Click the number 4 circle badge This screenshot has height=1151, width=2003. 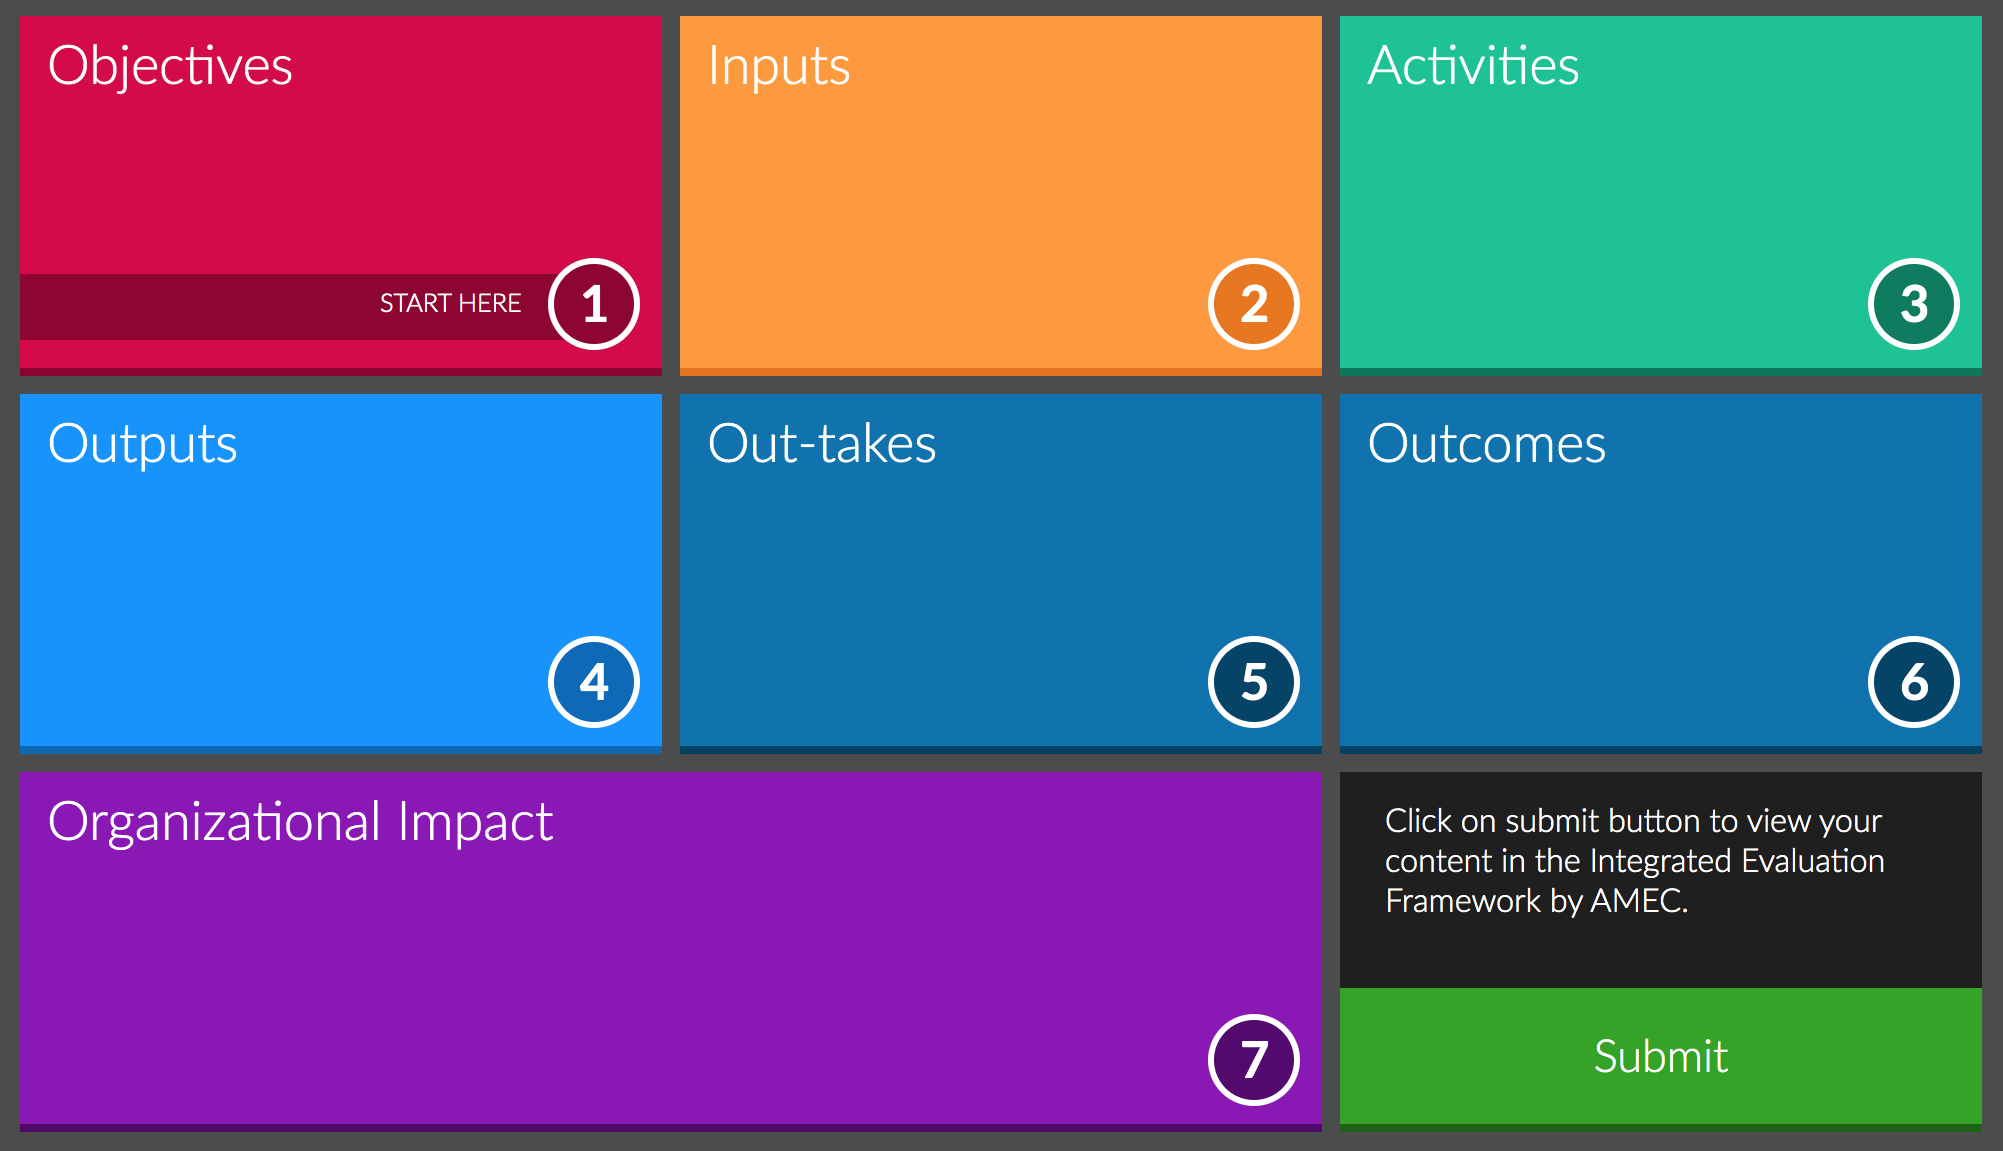point(594,682)
